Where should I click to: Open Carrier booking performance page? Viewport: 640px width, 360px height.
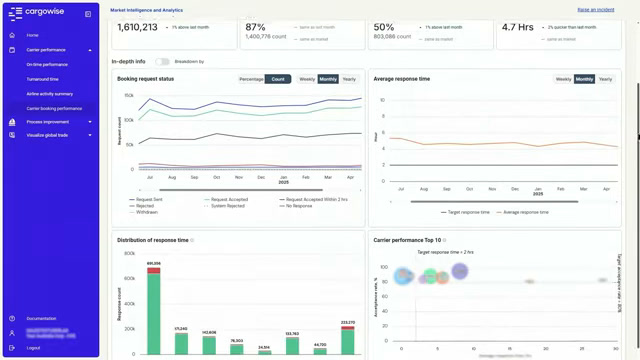pos(54,109)
